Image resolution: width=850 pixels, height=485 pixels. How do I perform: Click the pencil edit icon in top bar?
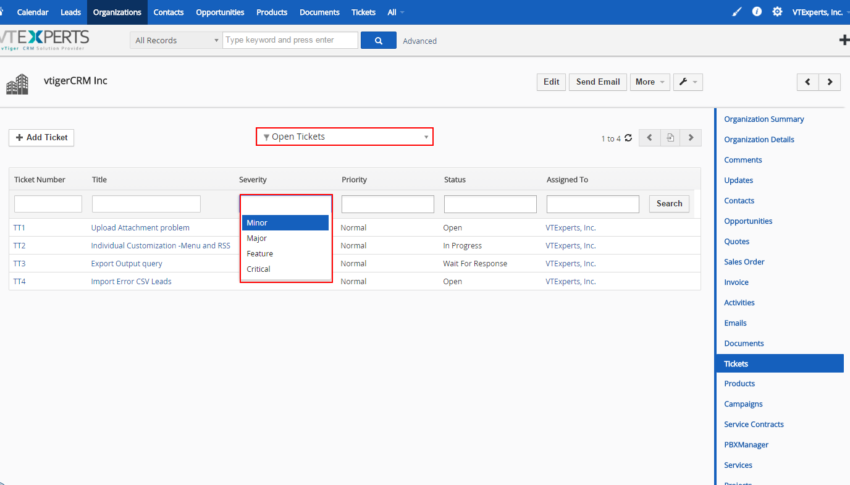coord(736,12)
